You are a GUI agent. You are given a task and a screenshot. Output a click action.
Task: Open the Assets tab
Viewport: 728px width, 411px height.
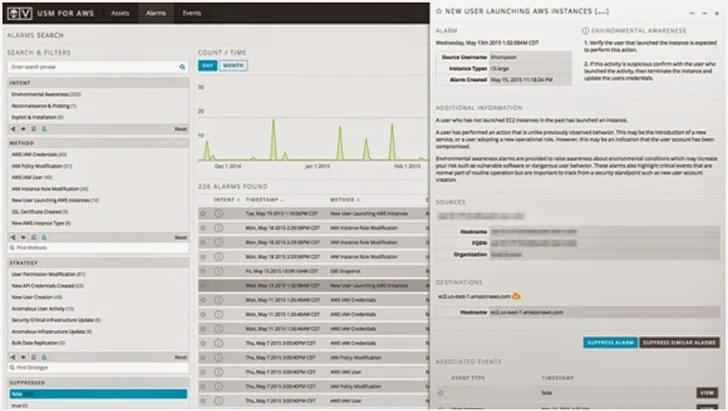tap(120, 13)
